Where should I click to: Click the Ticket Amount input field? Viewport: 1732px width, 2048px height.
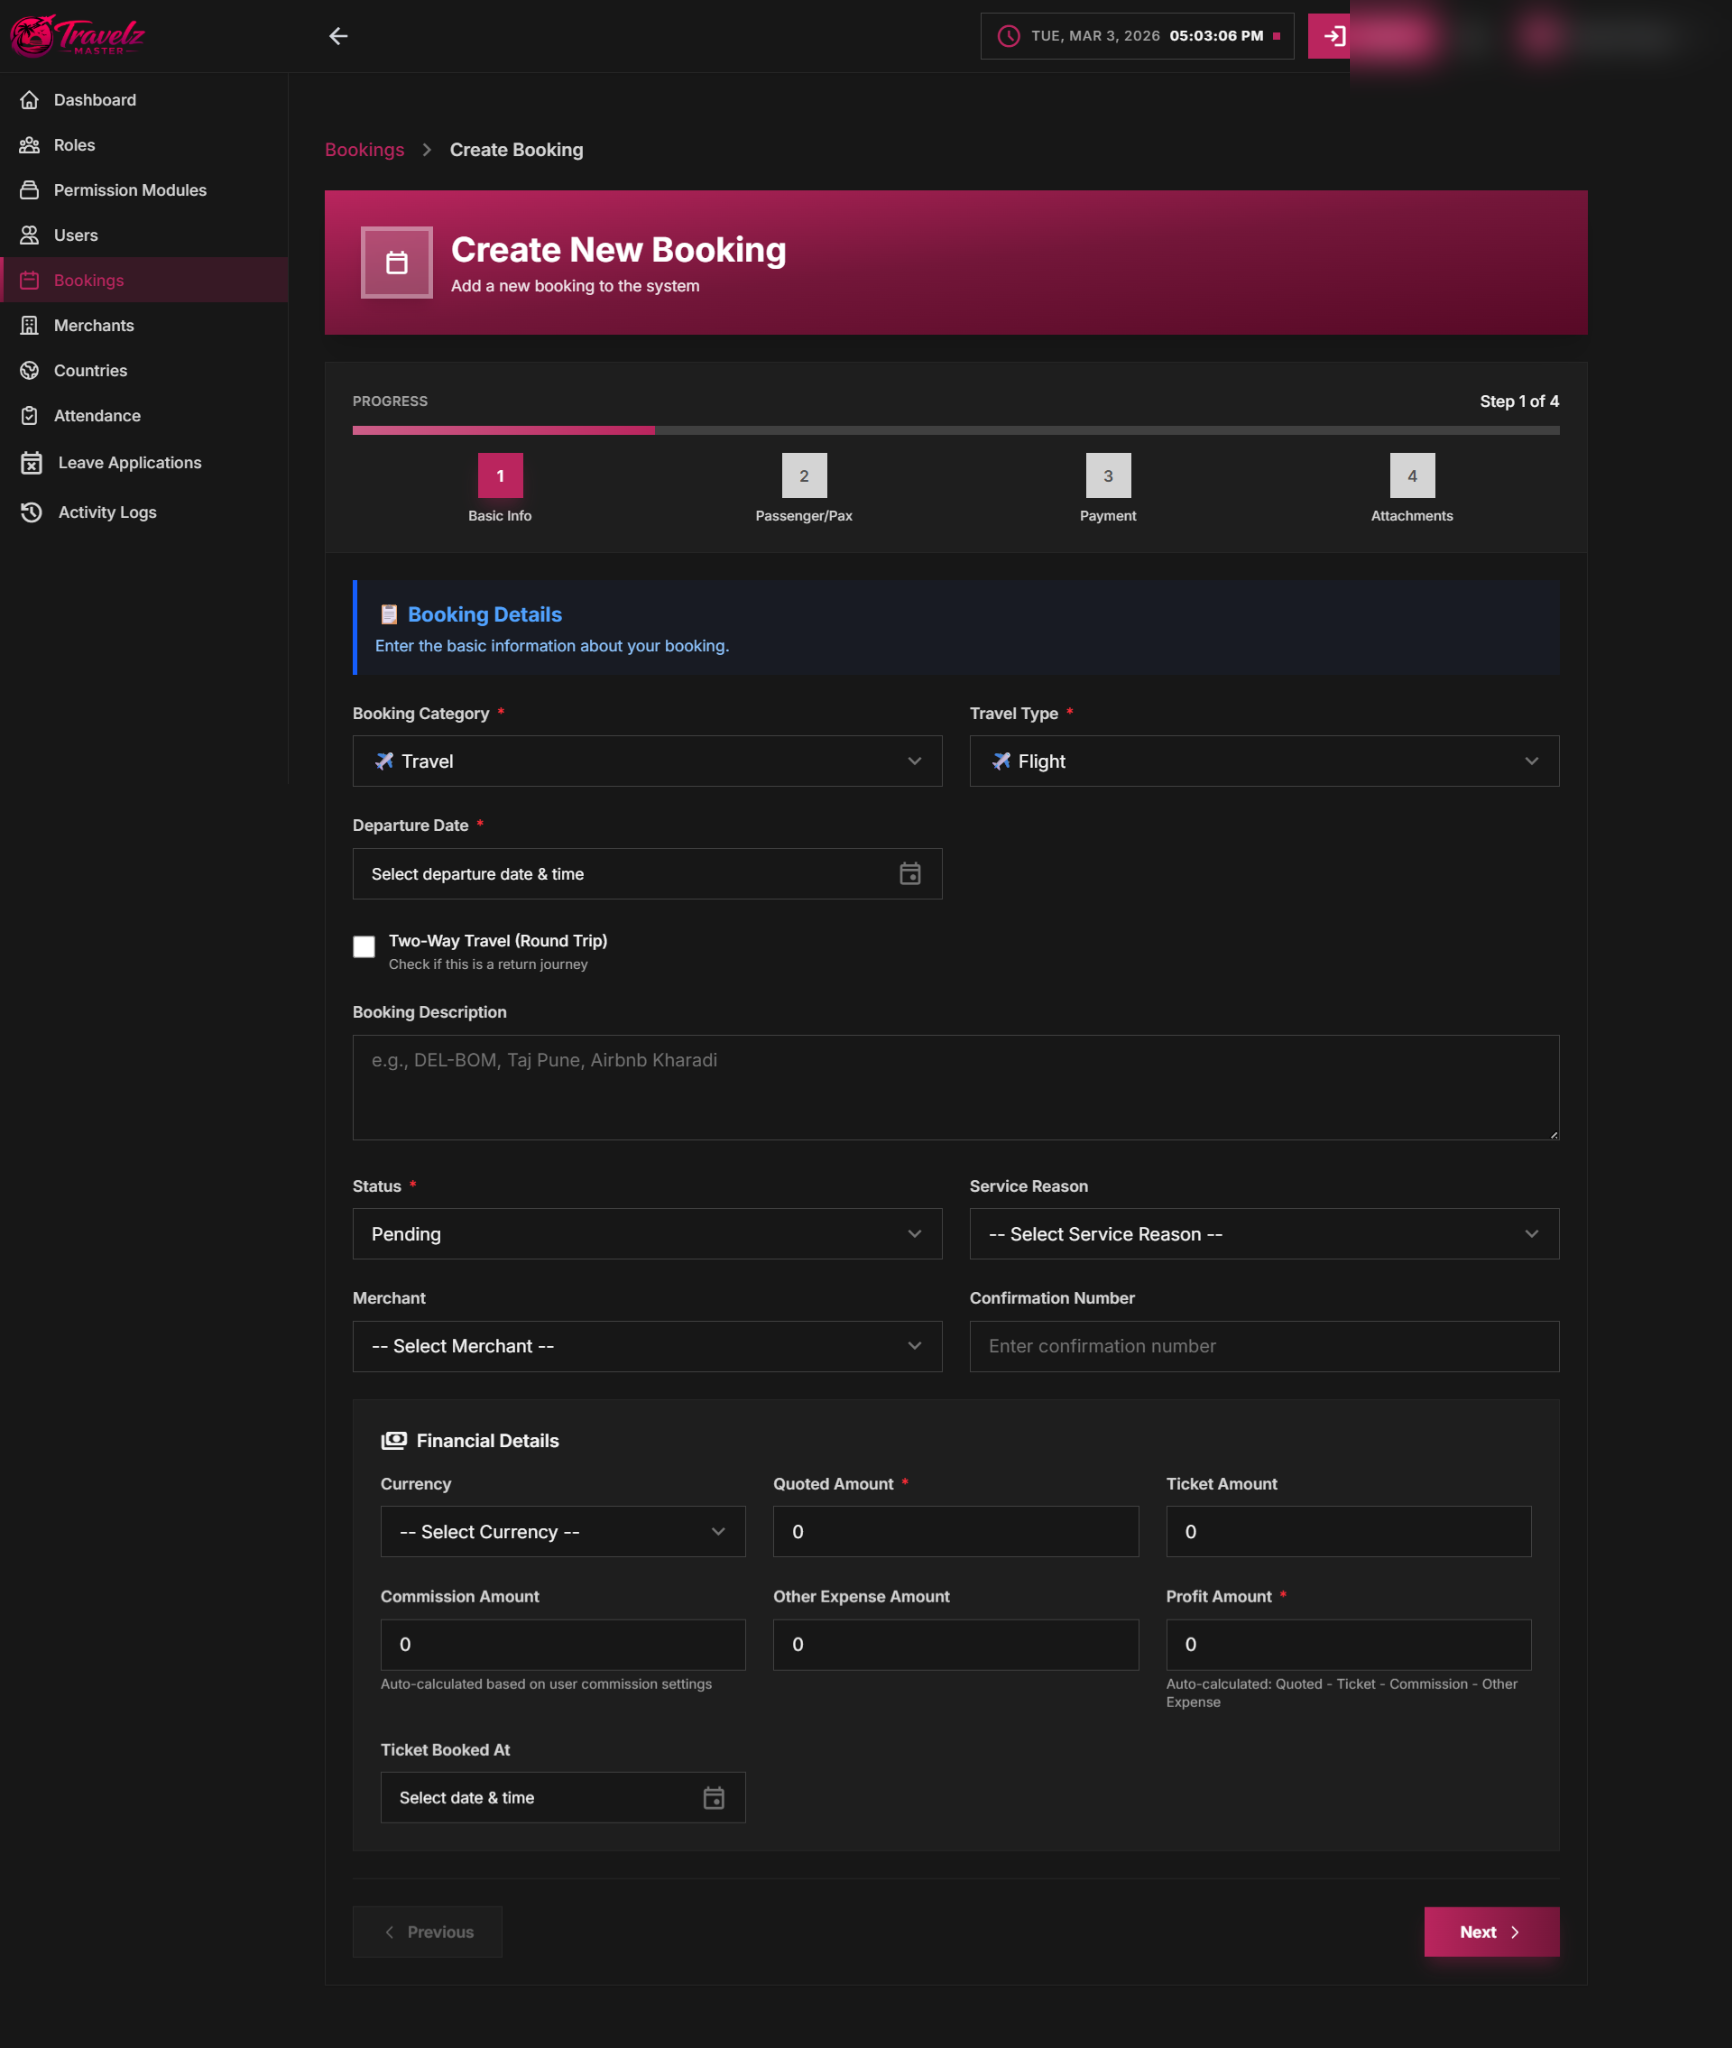click(1348, 1532)
